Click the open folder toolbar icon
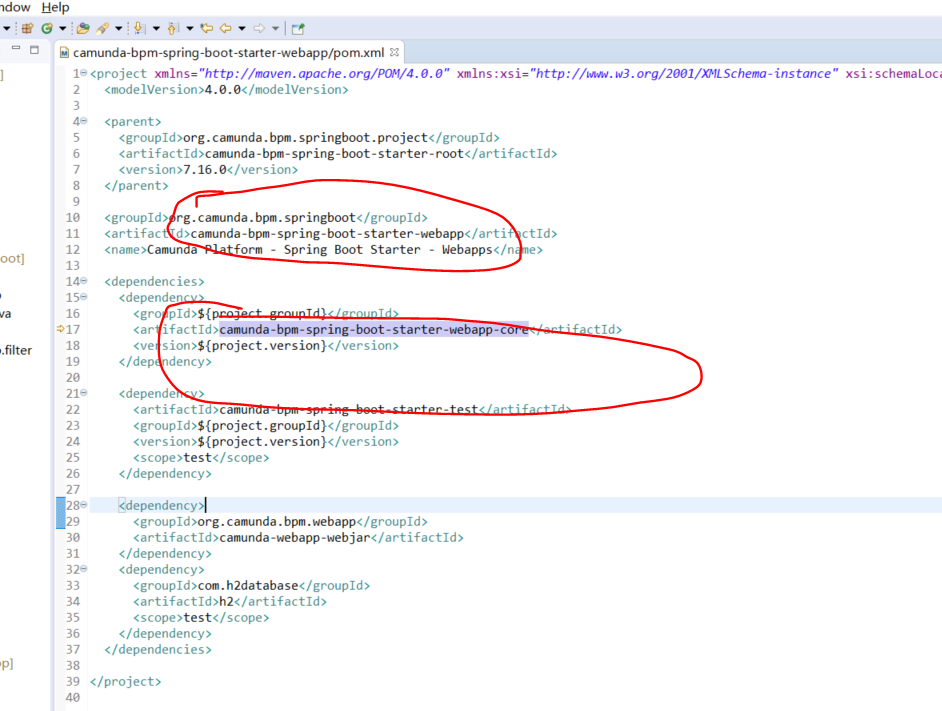 82,27
